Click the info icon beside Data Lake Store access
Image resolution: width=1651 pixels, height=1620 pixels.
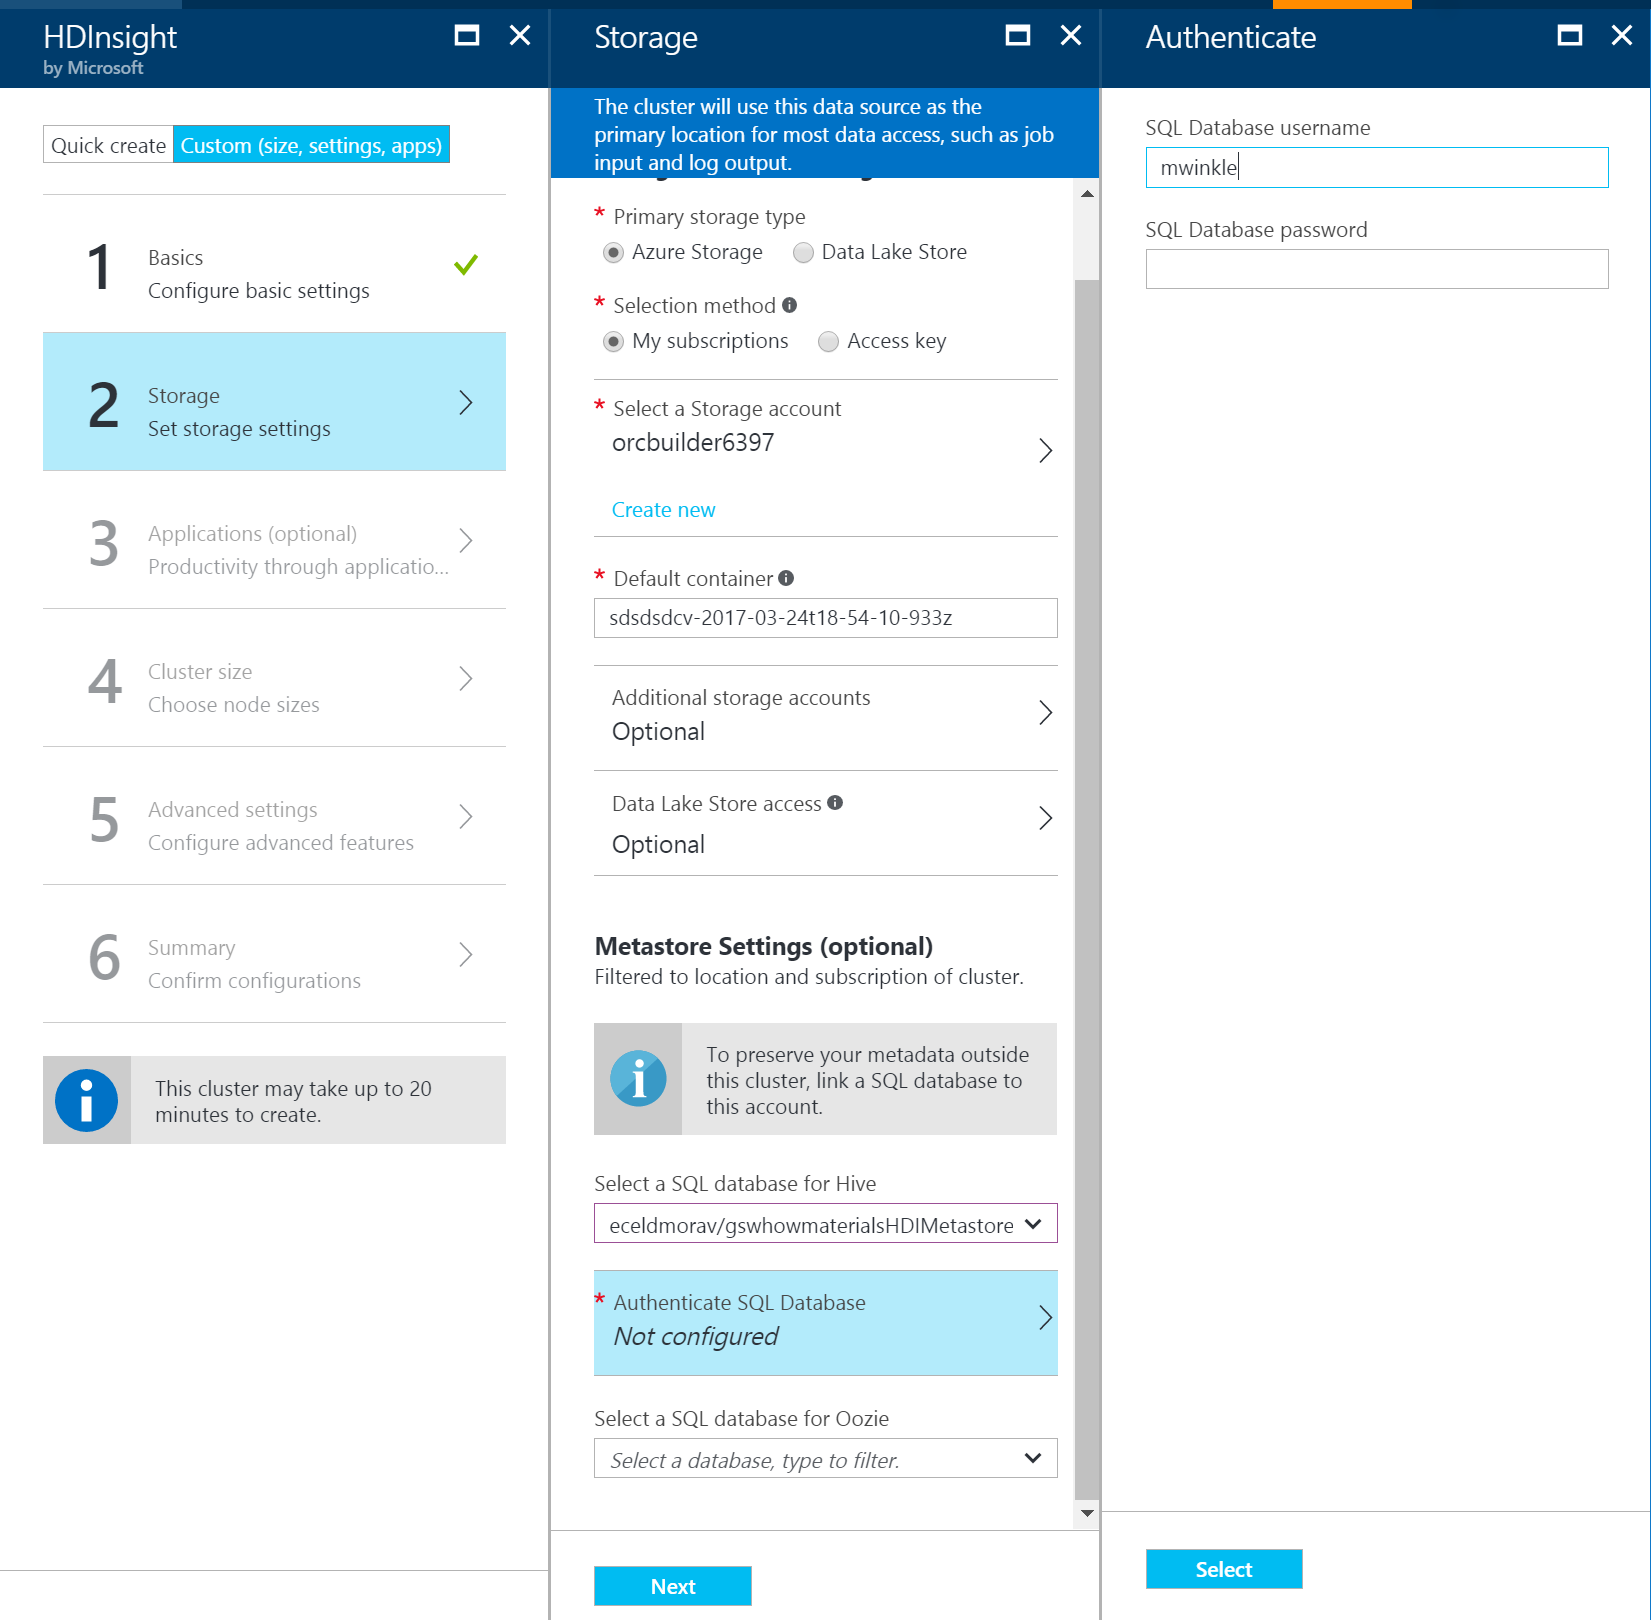tap(835, 803)
